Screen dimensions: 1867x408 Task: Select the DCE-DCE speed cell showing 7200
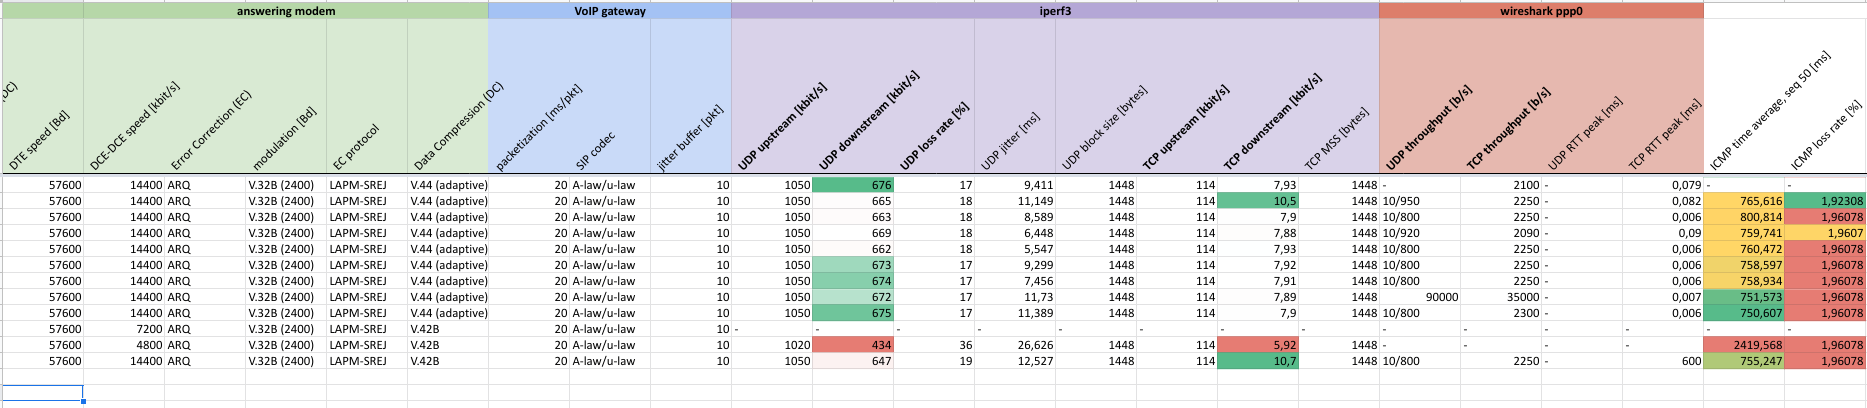(x=125, y=329)
